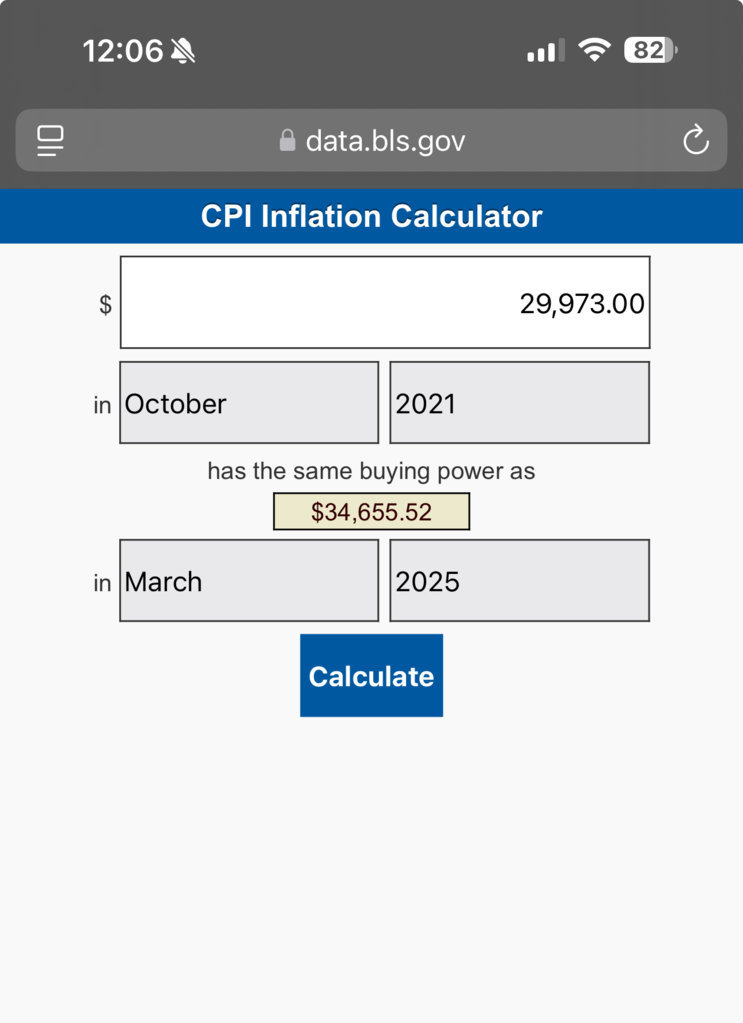Open the page menu icon in address bar

pos(50,140)
